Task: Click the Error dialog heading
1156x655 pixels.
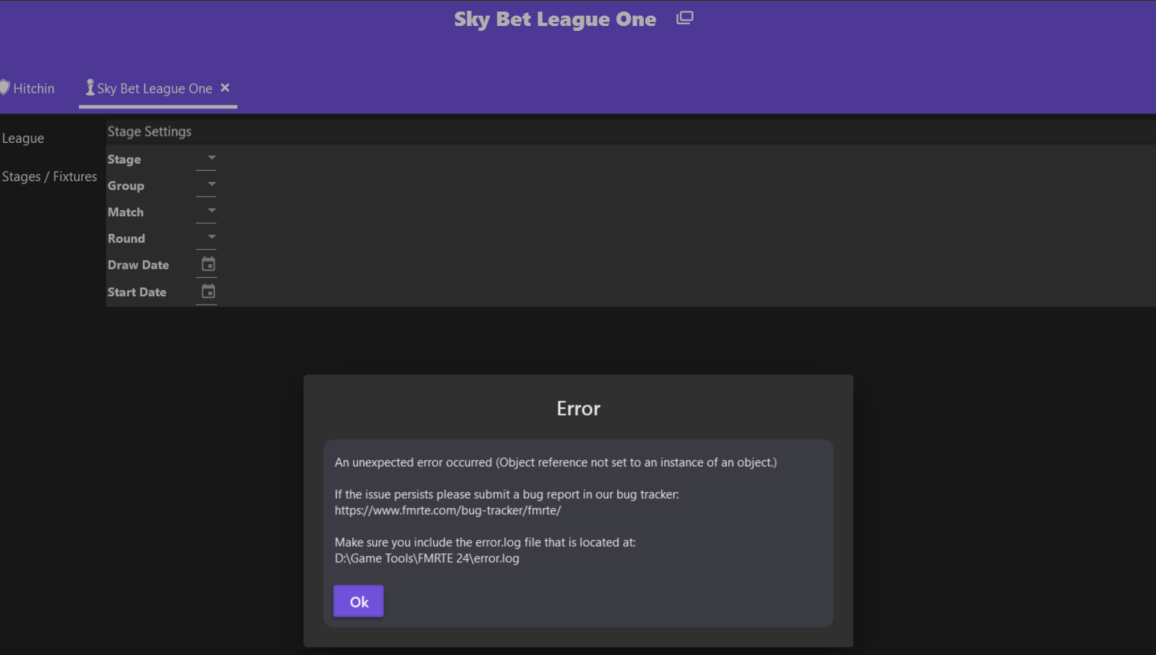Action: click(x=579, y=409)
